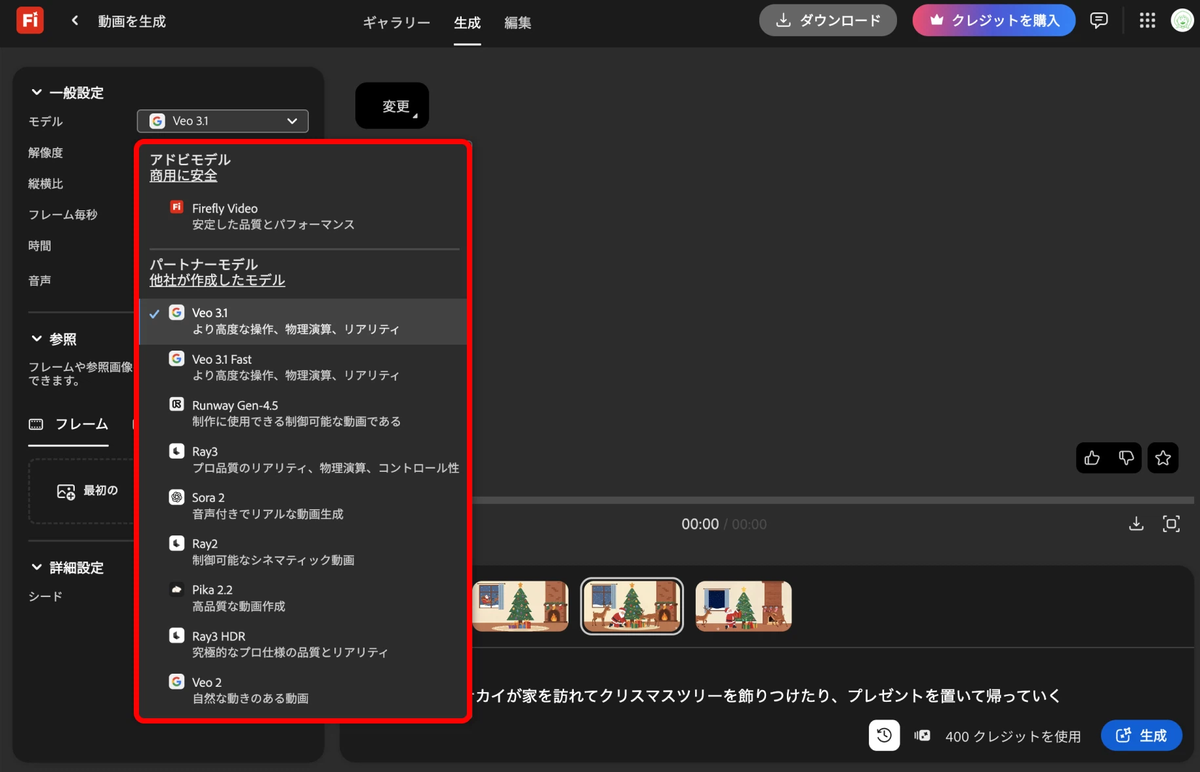Select the Ray3 HDR model
This screenshot has height=772, width=1200.
303,644
